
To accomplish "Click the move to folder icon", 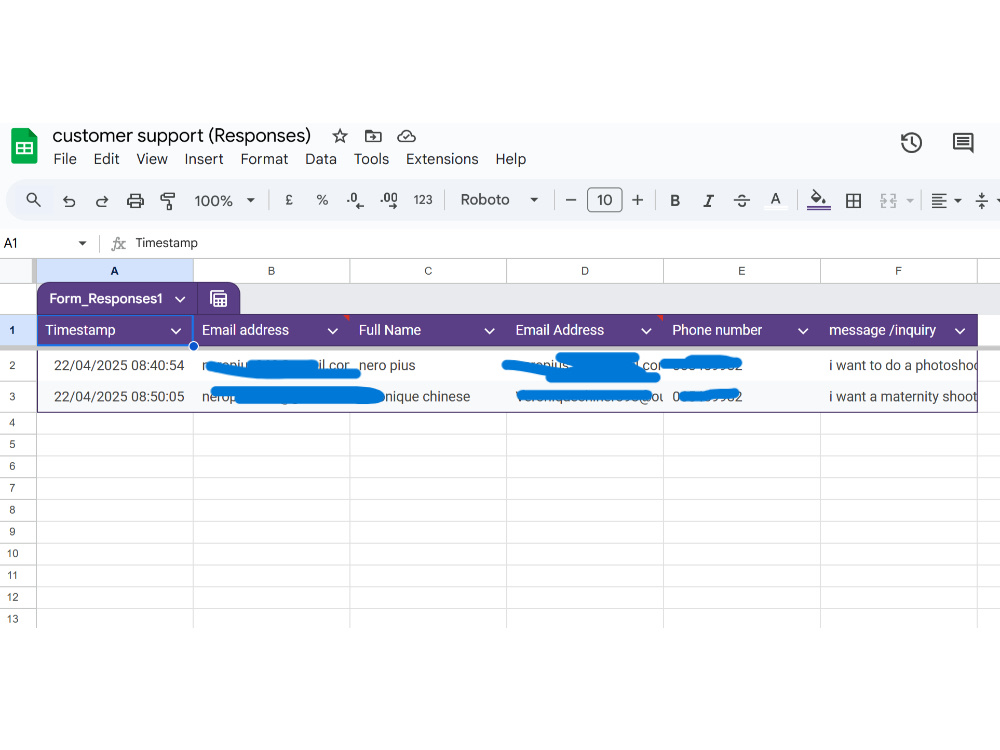I will (373, 136).
